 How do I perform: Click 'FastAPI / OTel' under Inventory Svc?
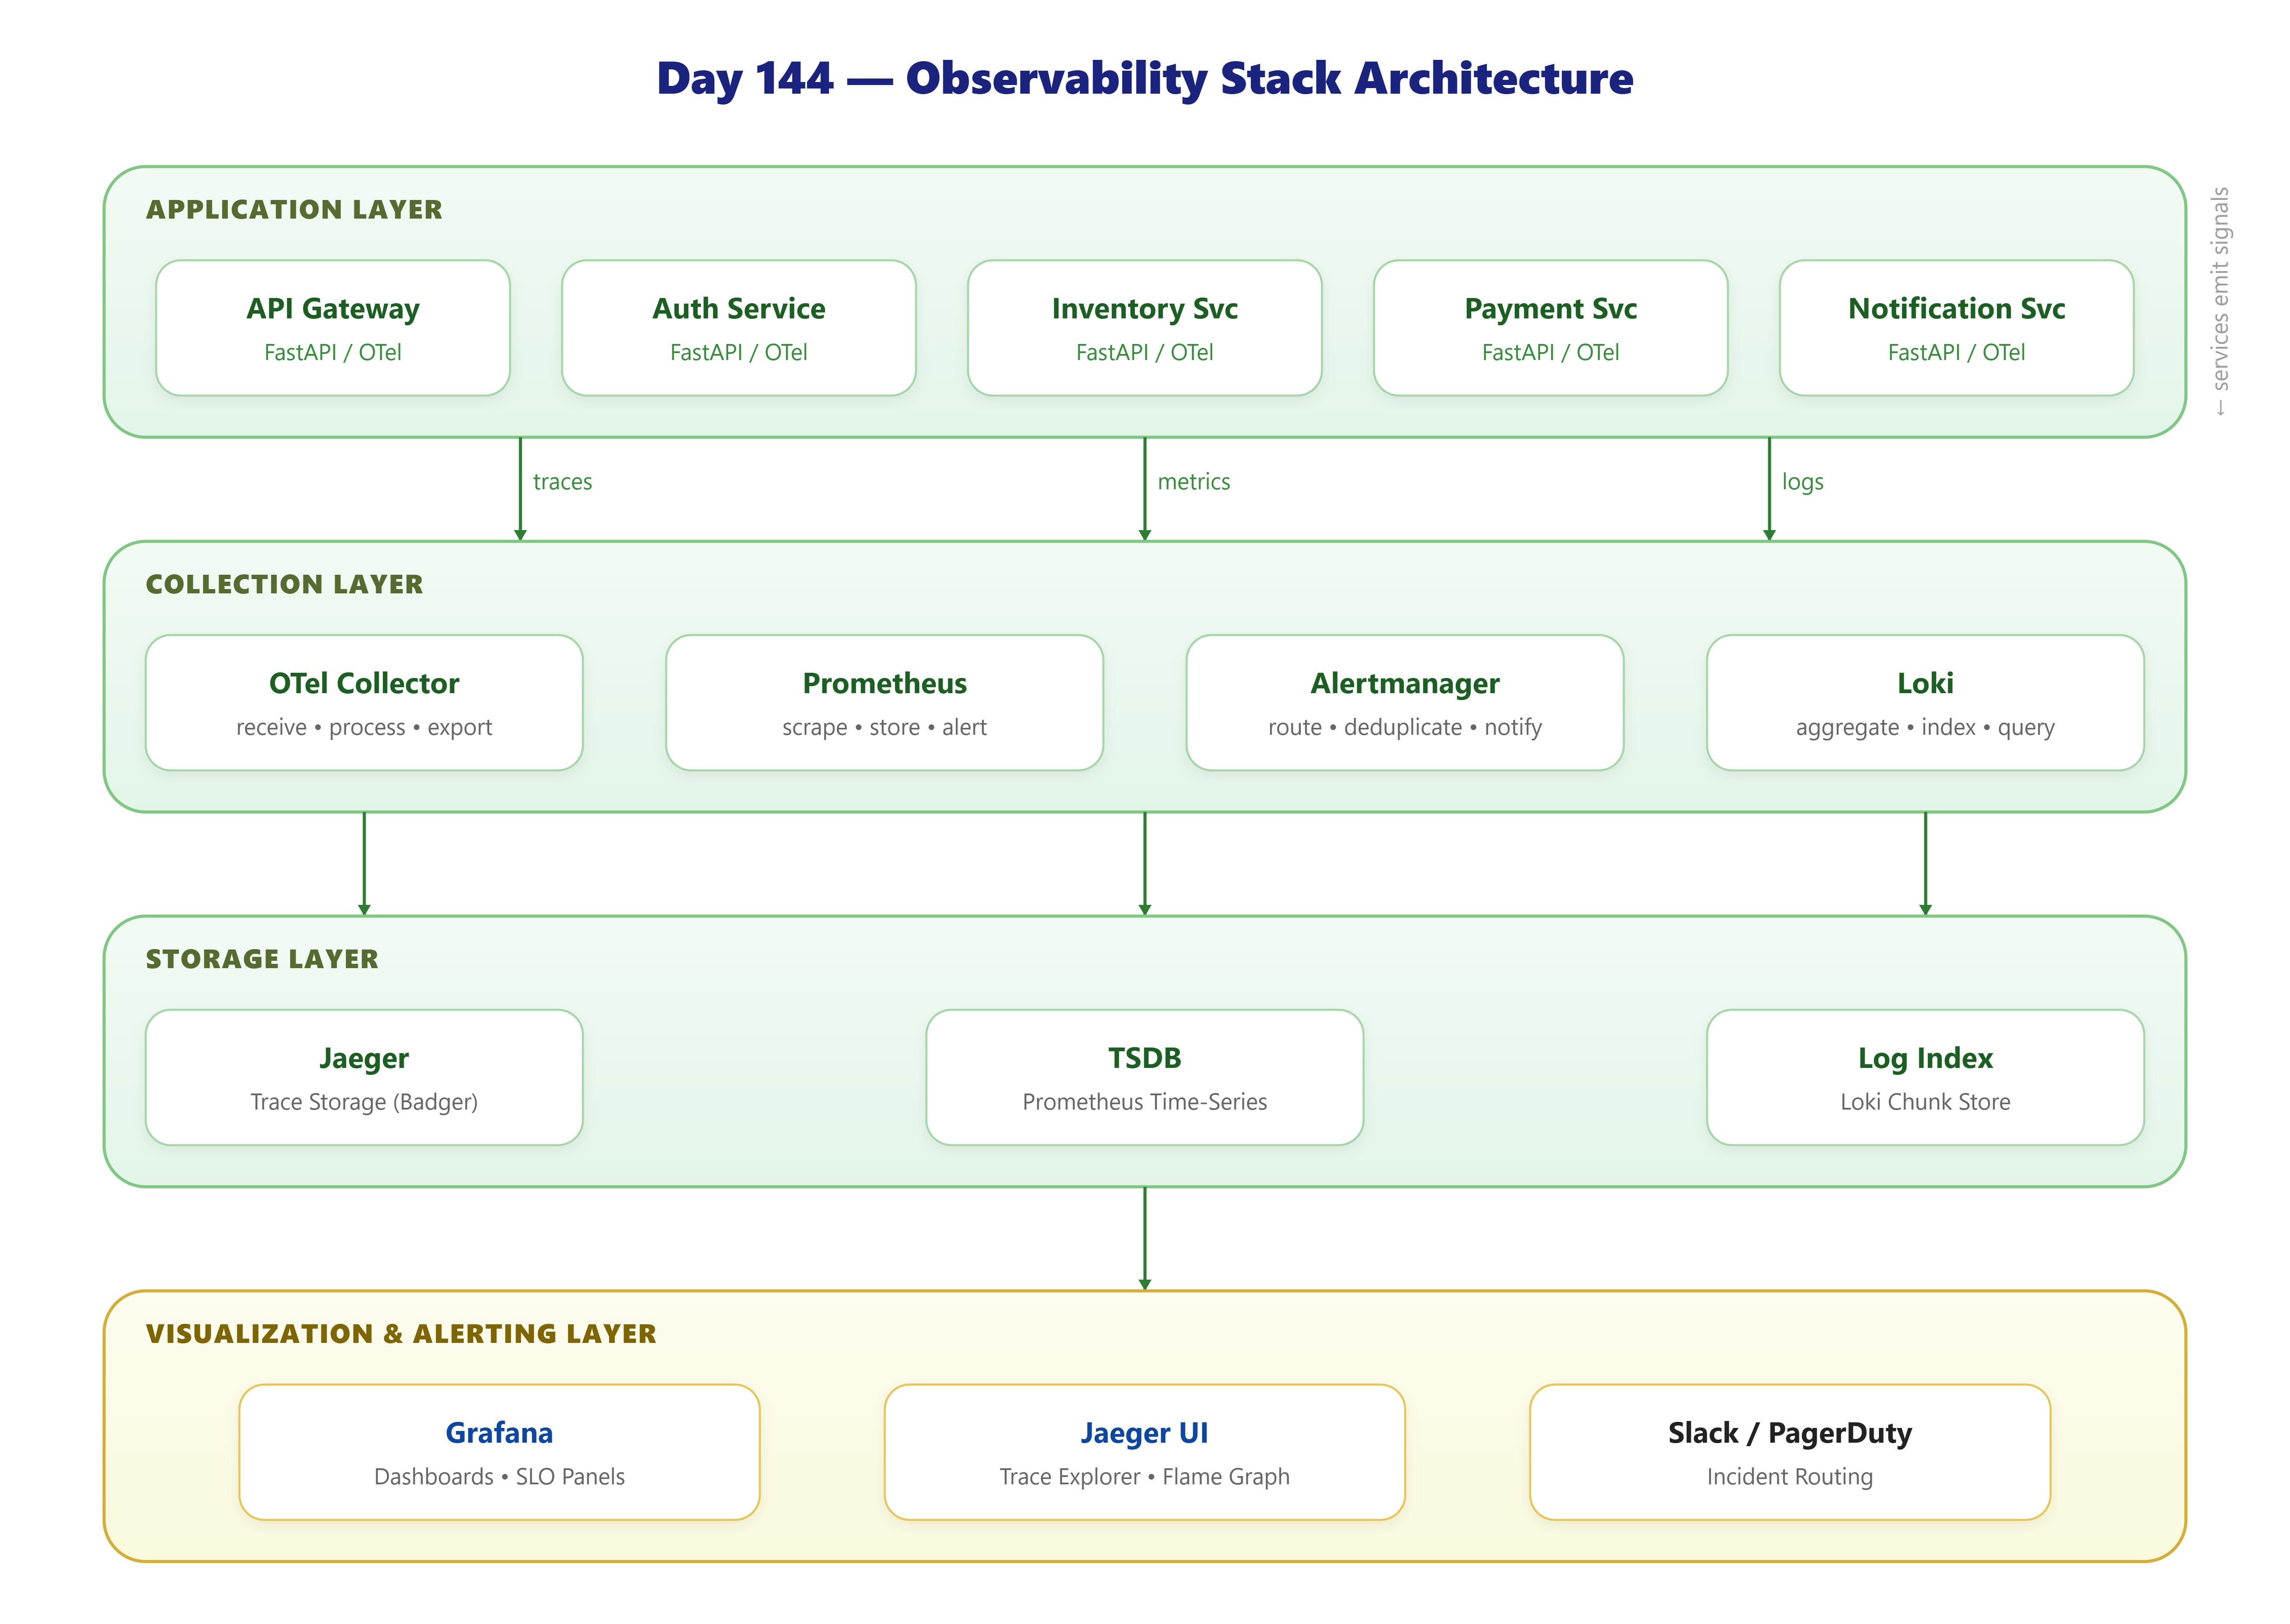[1145, 353]
